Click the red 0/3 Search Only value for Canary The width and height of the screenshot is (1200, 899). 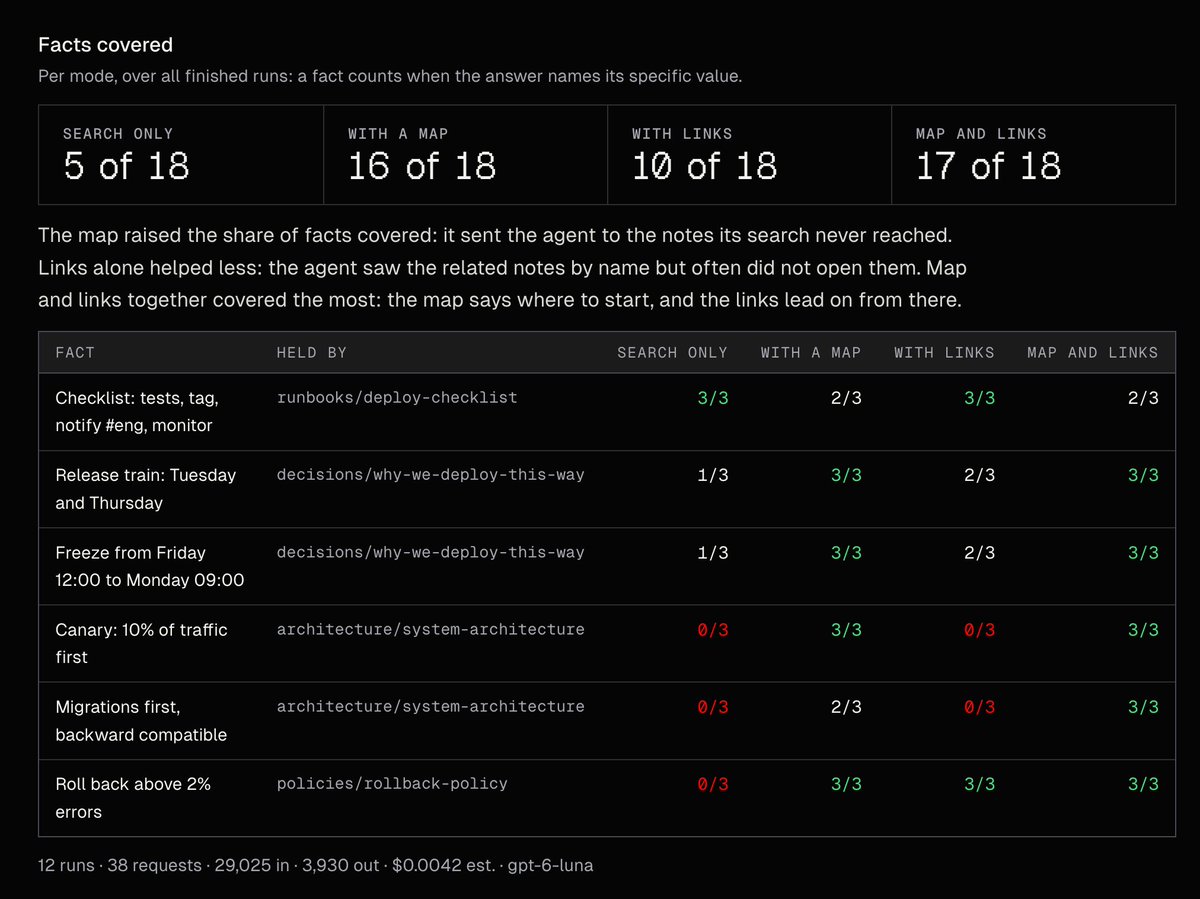coord(713,630)
